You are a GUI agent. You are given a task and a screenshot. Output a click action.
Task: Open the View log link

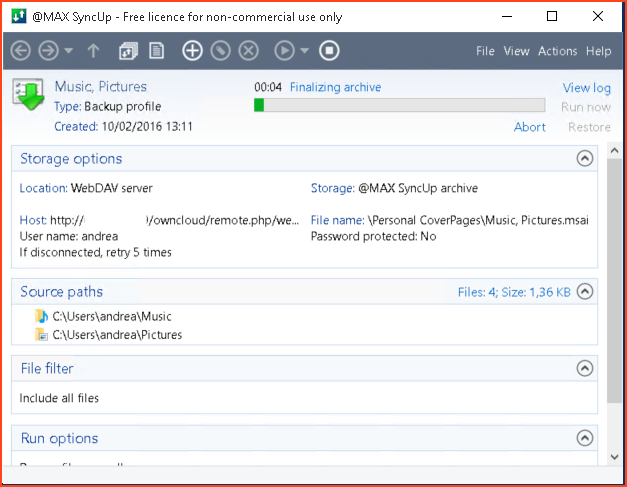tap(587, 88)
